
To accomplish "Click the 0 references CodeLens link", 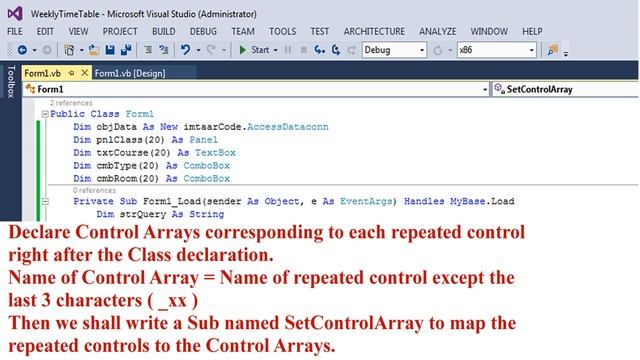I will [94, 190].
